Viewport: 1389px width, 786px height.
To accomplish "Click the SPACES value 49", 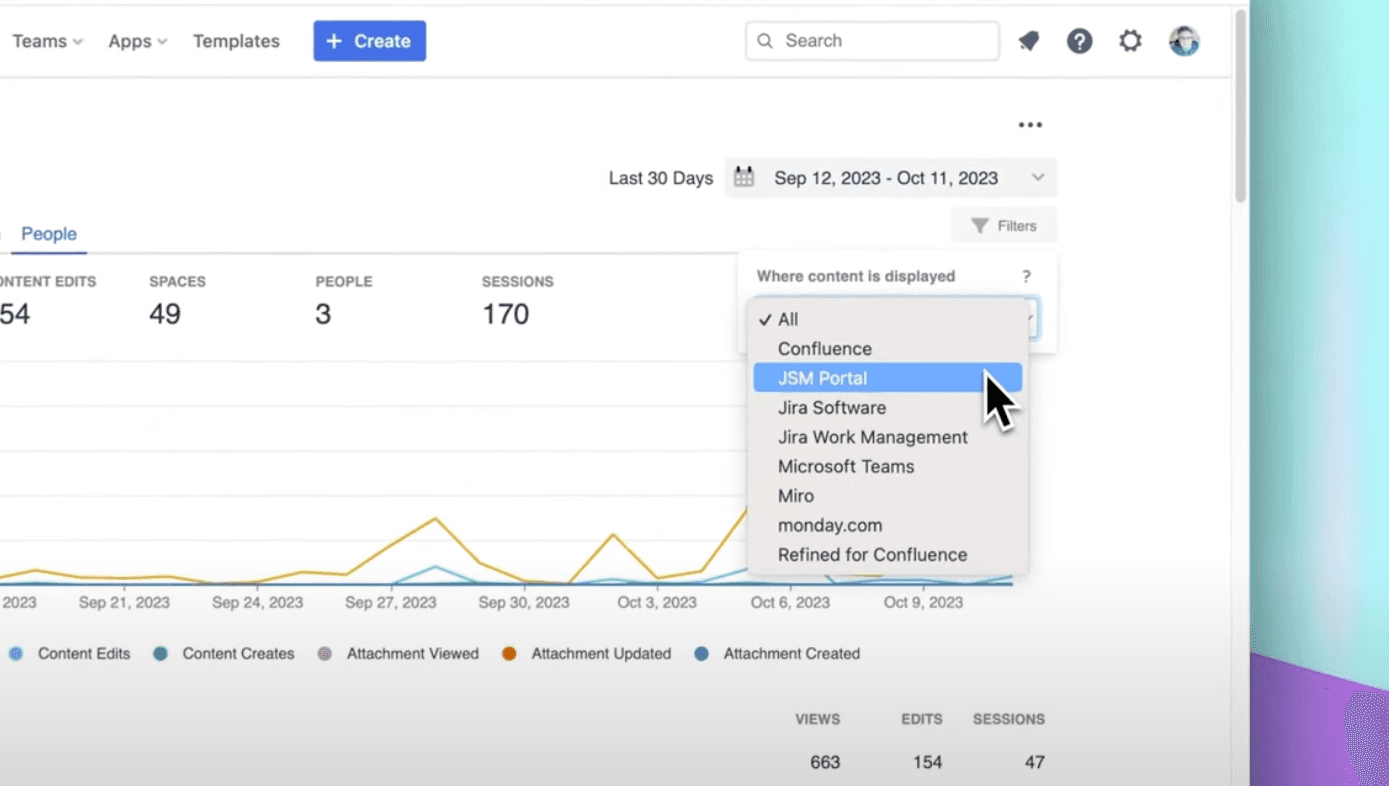I will (x=165, y=314).
